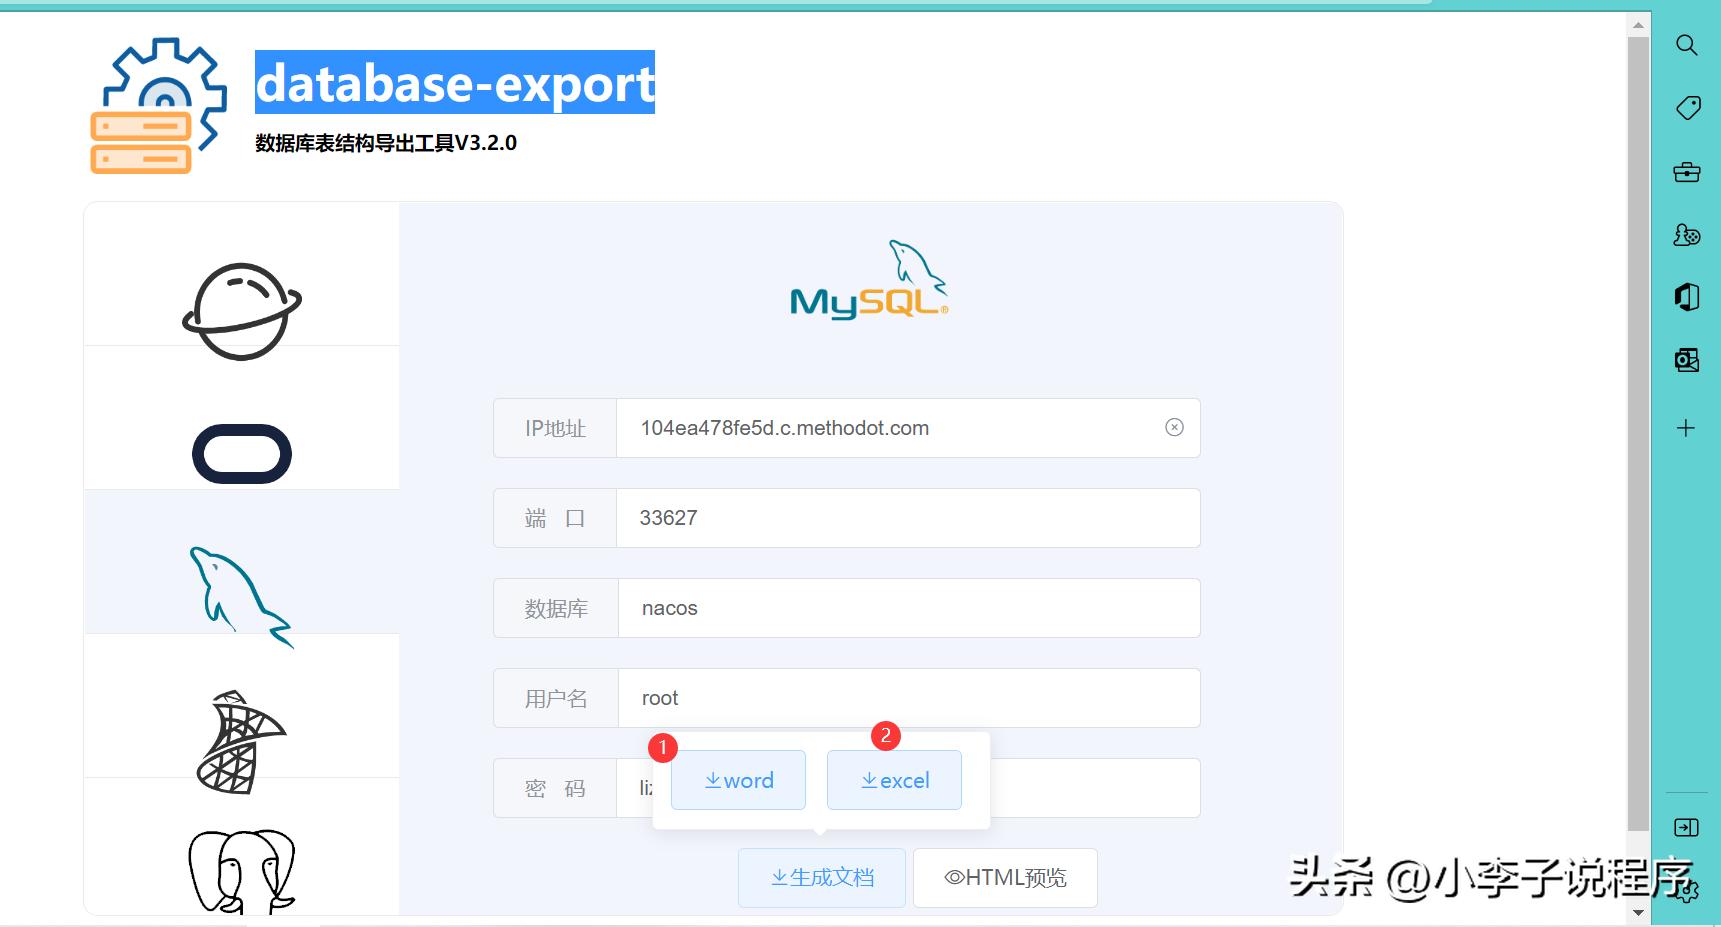The width and height of the screenshot is (1721, 927).
Task: Click the database-export gear logo
Action: pos(158,106)
